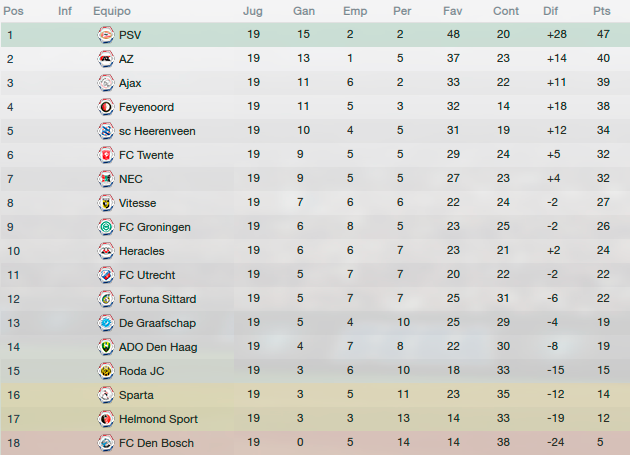Open the sc Heerenveen badge icon
The image size is (630, 455).
coord(106,131)
